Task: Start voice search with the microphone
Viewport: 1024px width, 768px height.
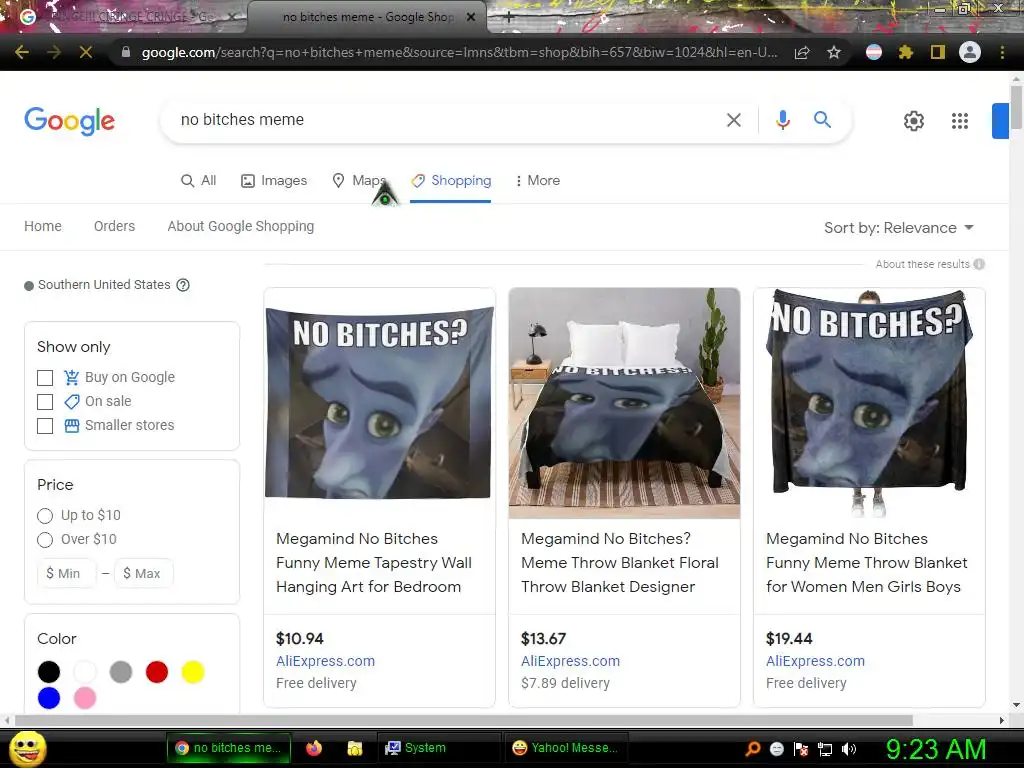Action: (x=782, y=120)
